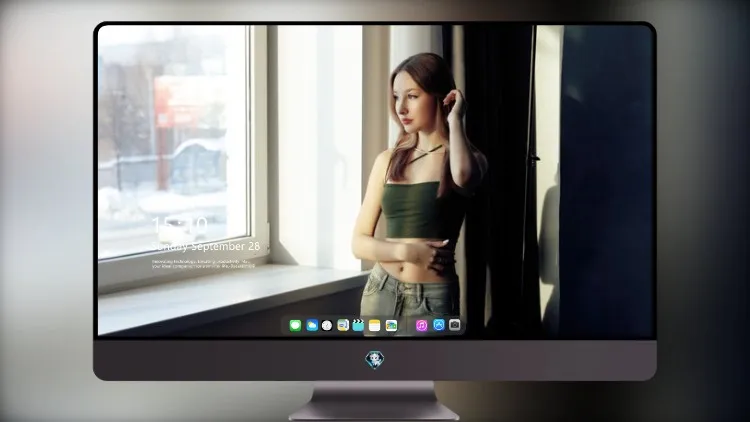Open the pink iTunes music icon

[421, 326]
